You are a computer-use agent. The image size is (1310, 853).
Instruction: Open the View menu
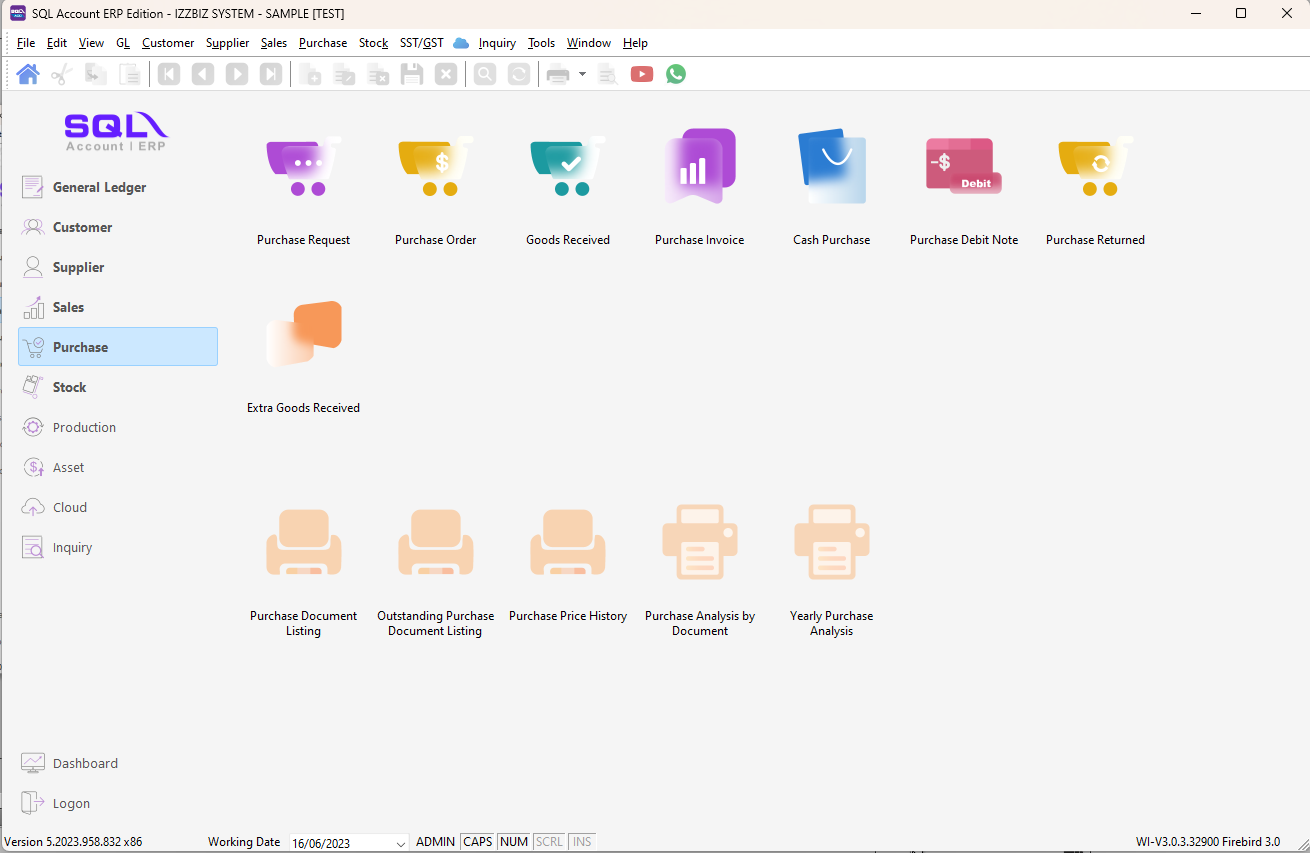[91, 43]
